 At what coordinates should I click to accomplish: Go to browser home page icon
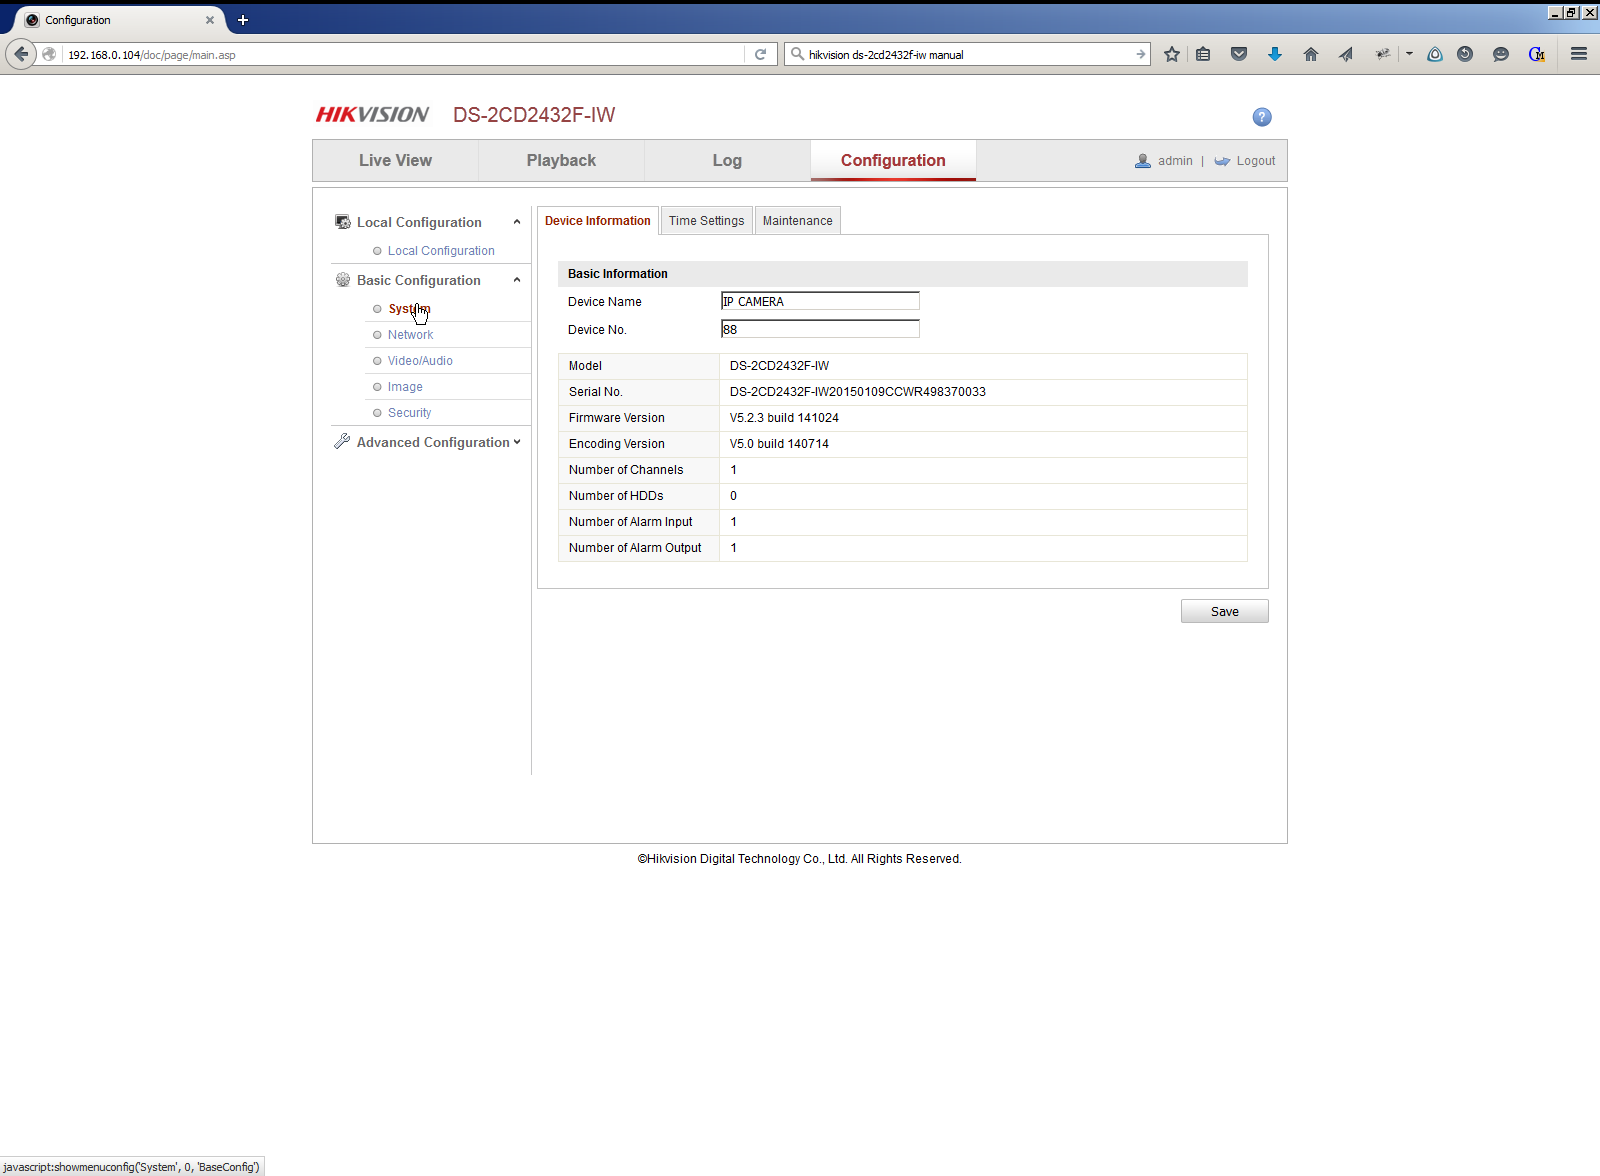1311,54
